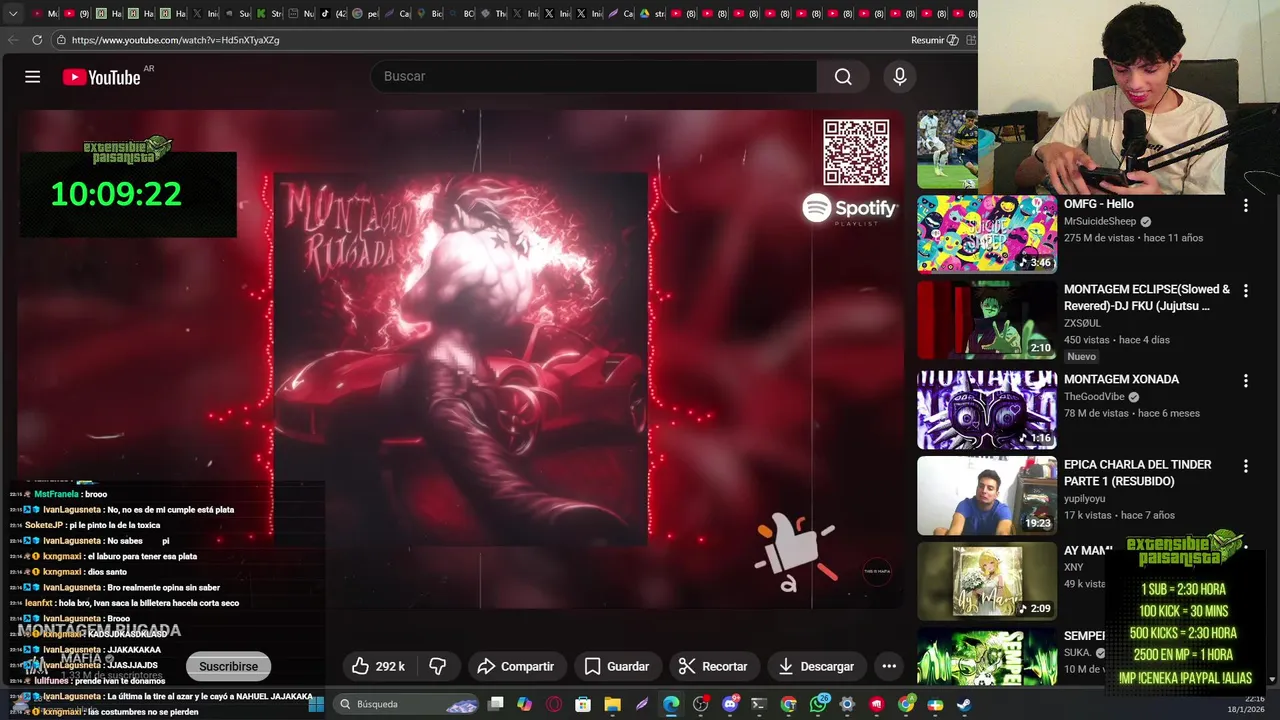Viewport: 1280px width, 720px height.
Task: Open EPICA CHARLA DEL TINDER thumbnail
Action: (987, 495)
